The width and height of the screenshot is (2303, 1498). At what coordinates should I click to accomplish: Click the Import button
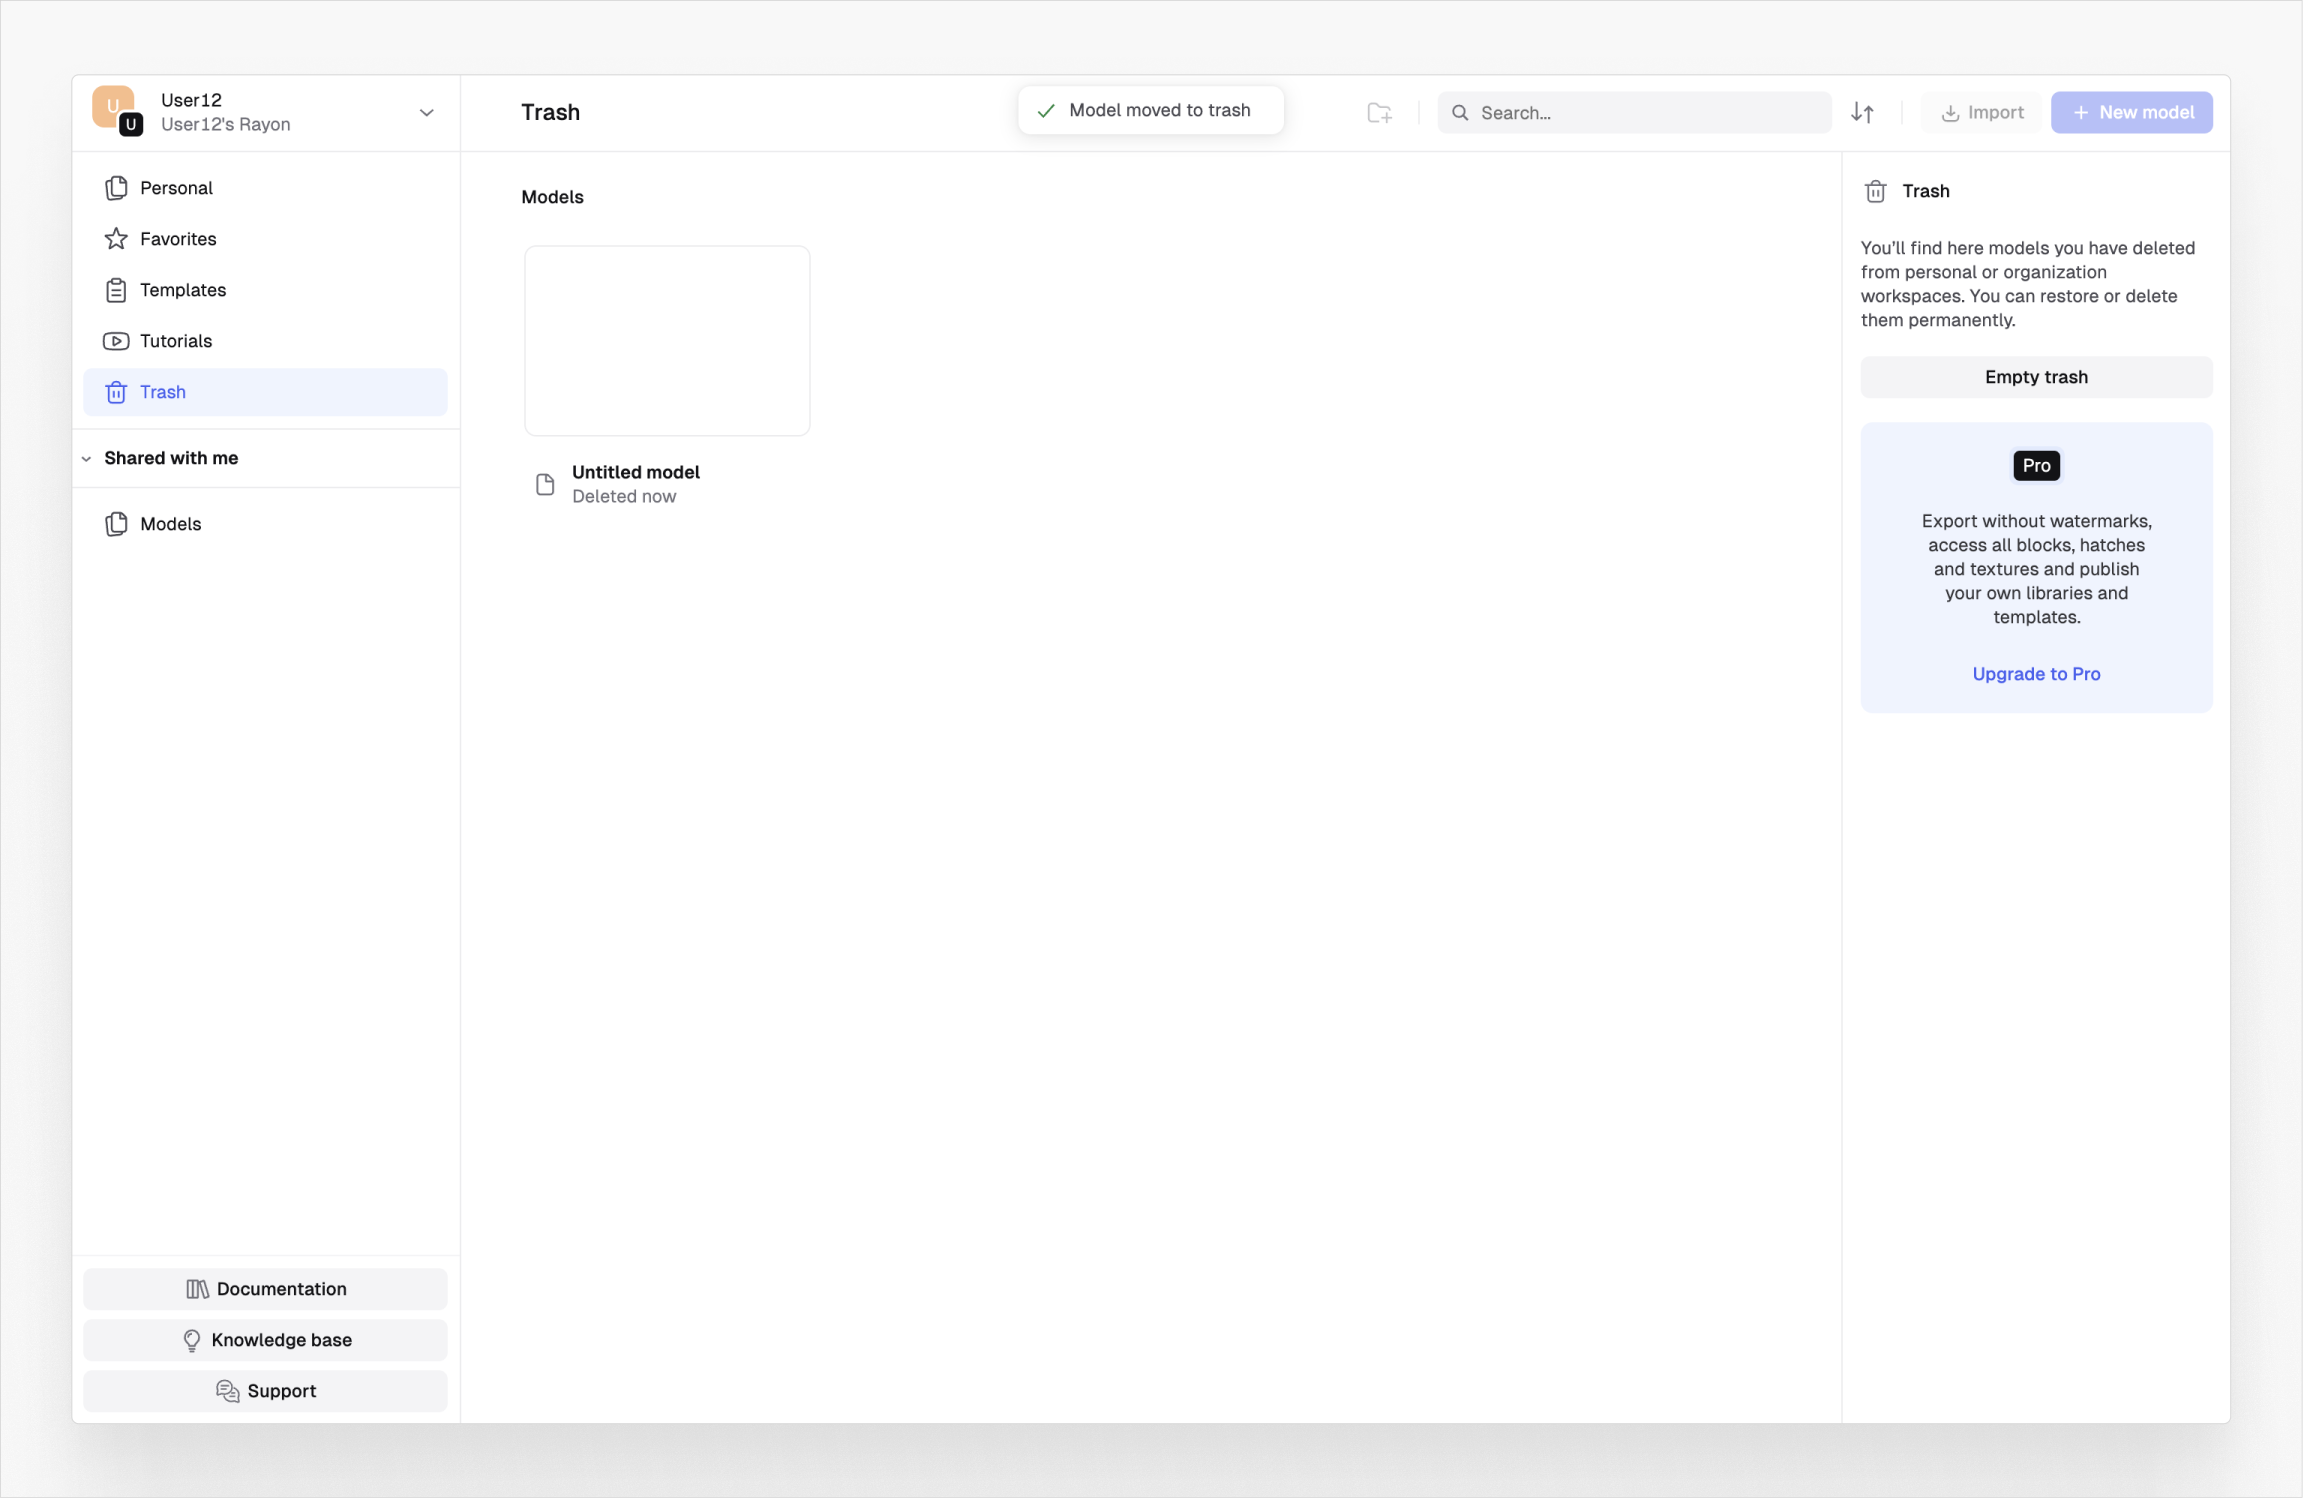1981,113
